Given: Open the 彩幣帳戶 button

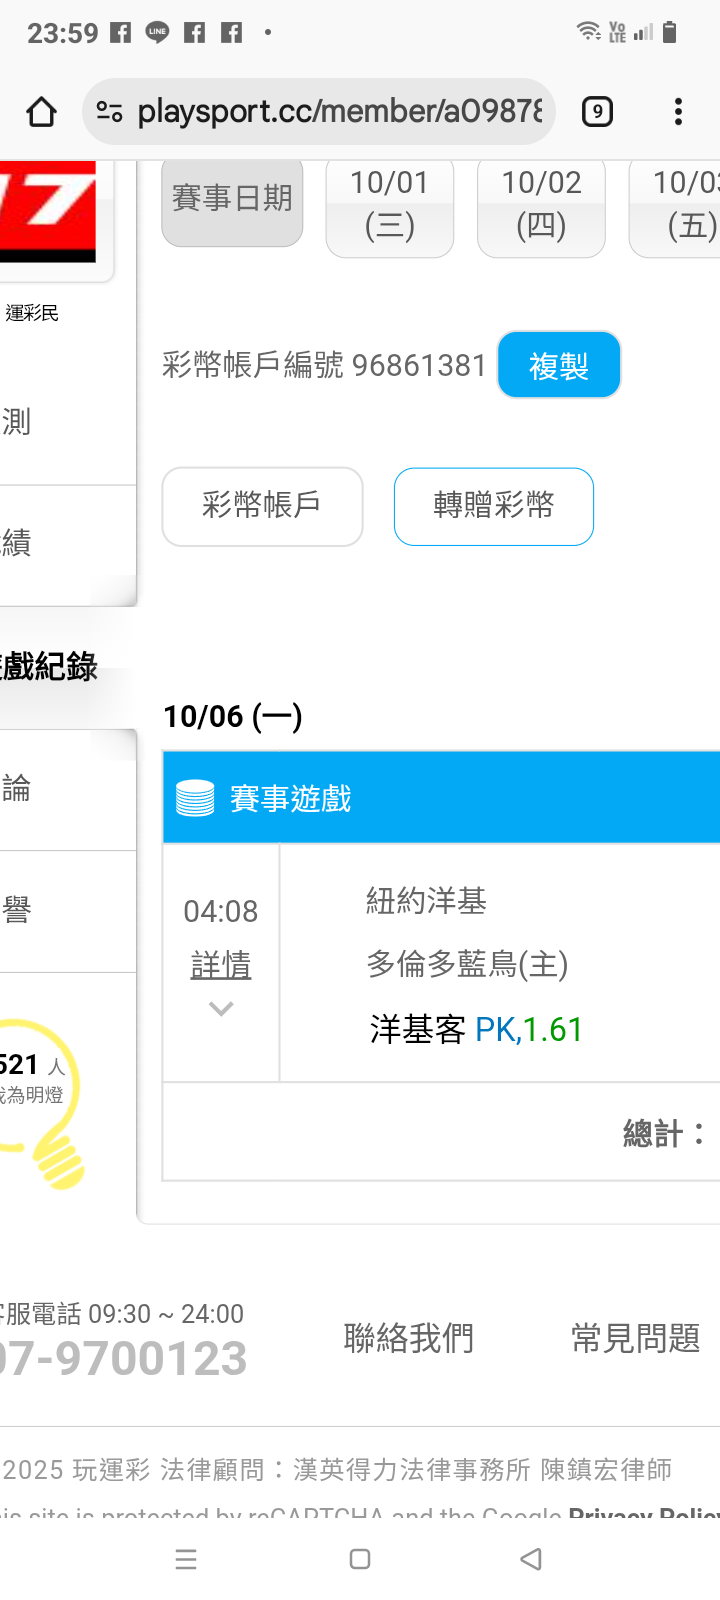Looking at the screenshot, I should [x=262, y=506].
